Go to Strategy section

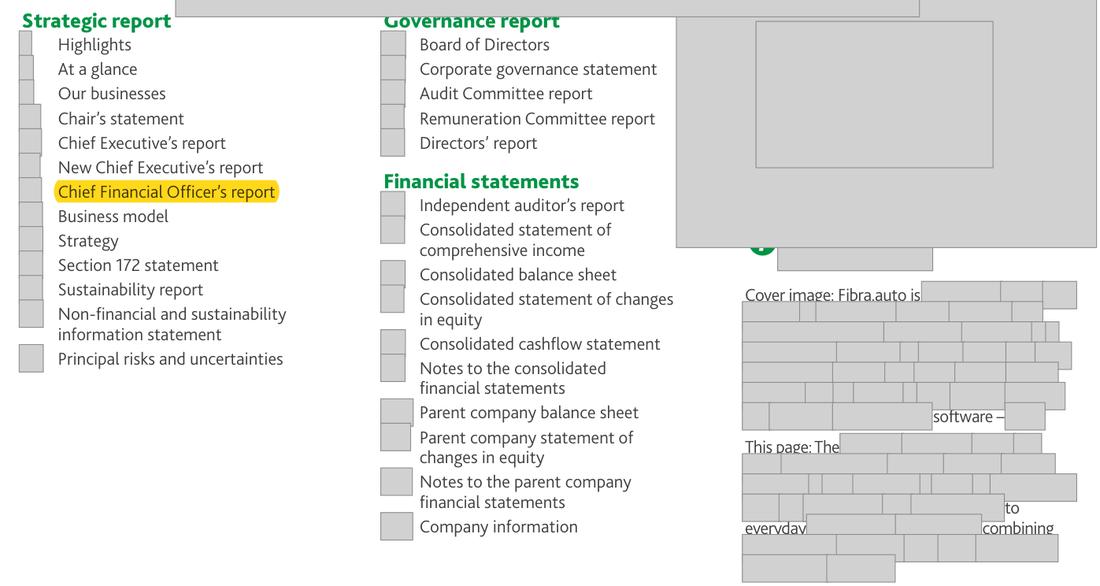click(88, 241)
